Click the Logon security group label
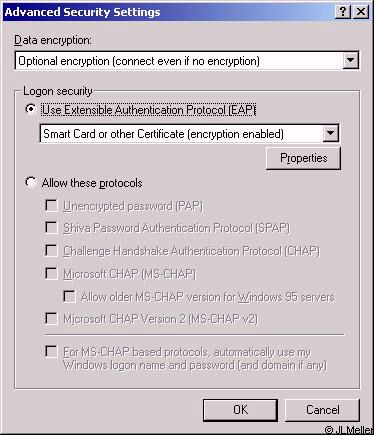Screen dimensions: 374x435 tap(58, 91)
